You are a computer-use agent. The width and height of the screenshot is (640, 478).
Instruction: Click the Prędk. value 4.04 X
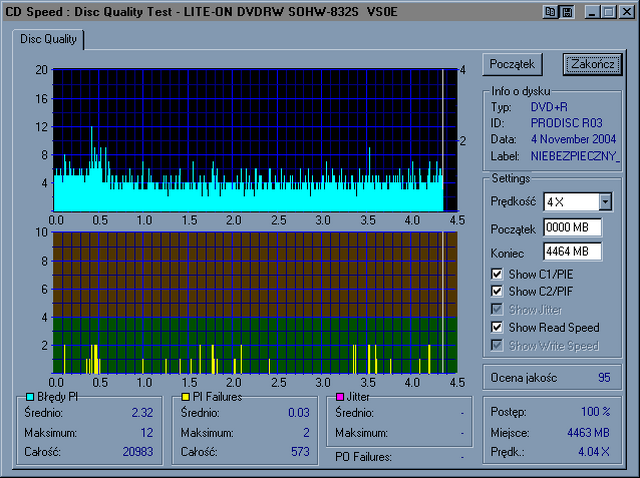click(594, 452)
